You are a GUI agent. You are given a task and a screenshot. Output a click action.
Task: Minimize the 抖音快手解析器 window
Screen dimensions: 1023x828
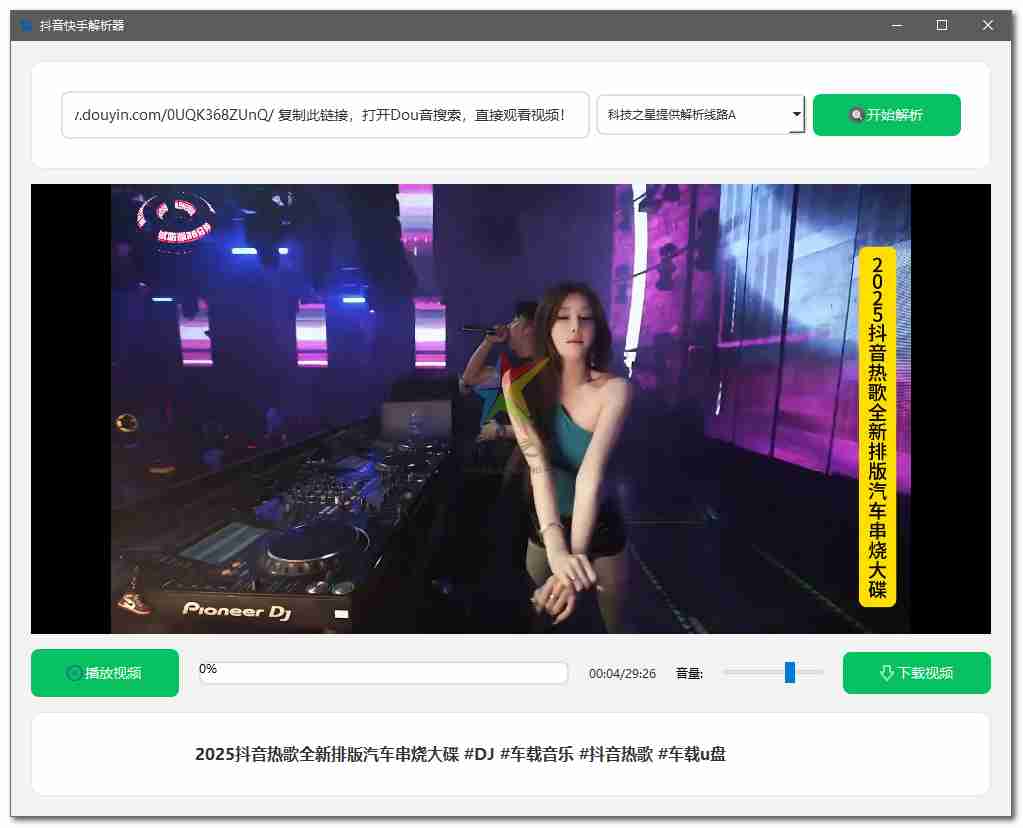pos(896,26)
